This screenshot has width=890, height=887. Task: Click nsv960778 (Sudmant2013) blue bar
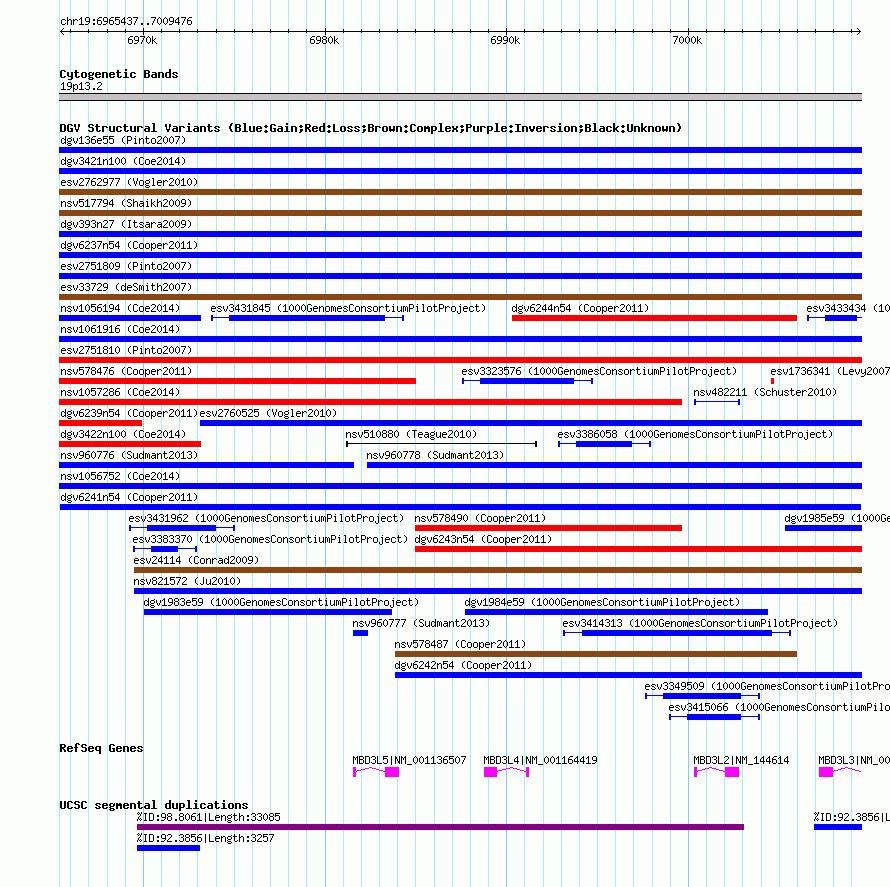(614, 465)
